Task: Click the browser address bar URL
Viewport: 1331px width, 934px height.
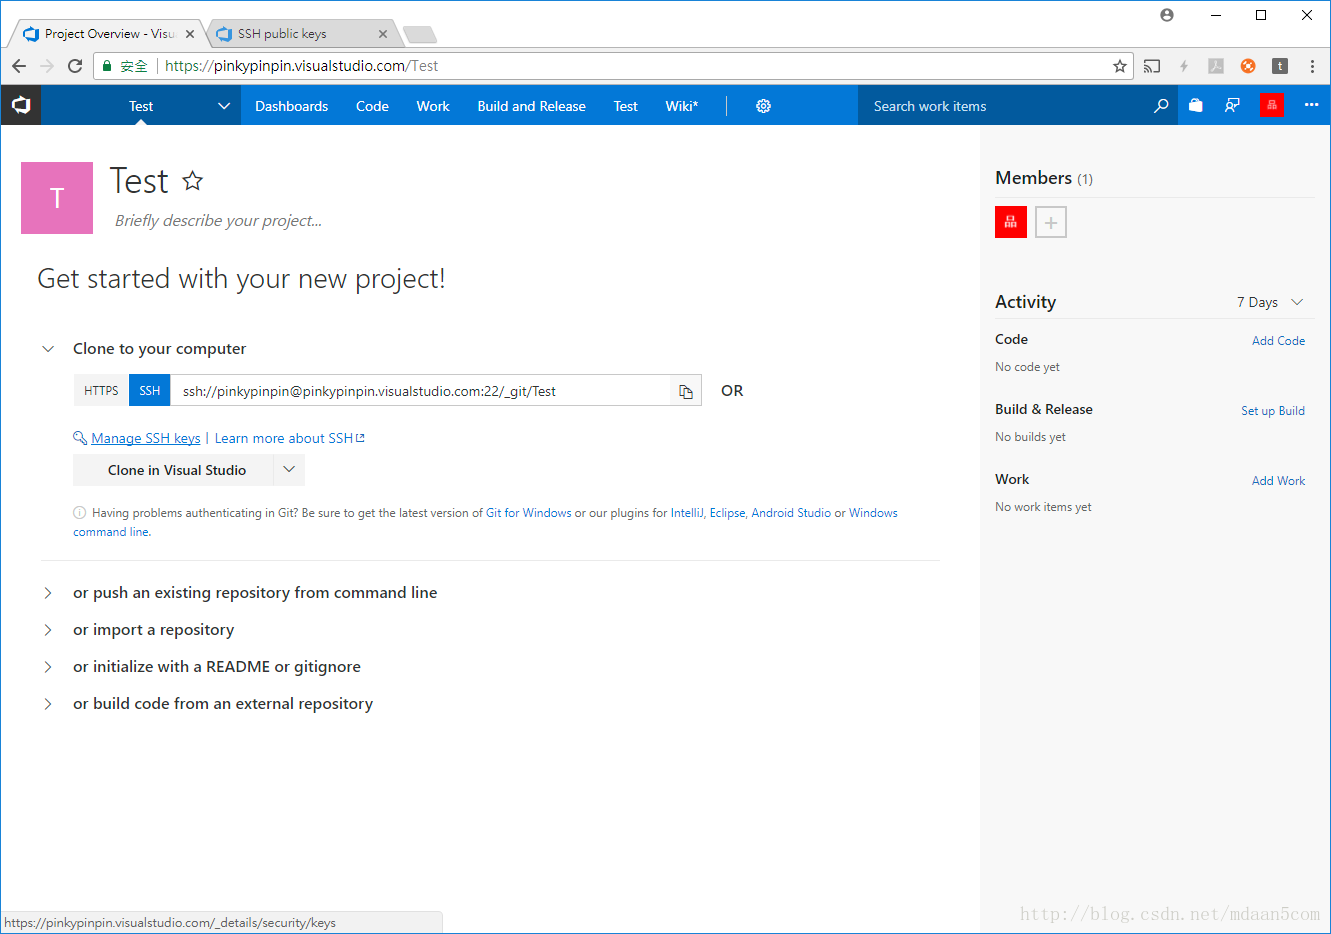Action: [301, 66]
